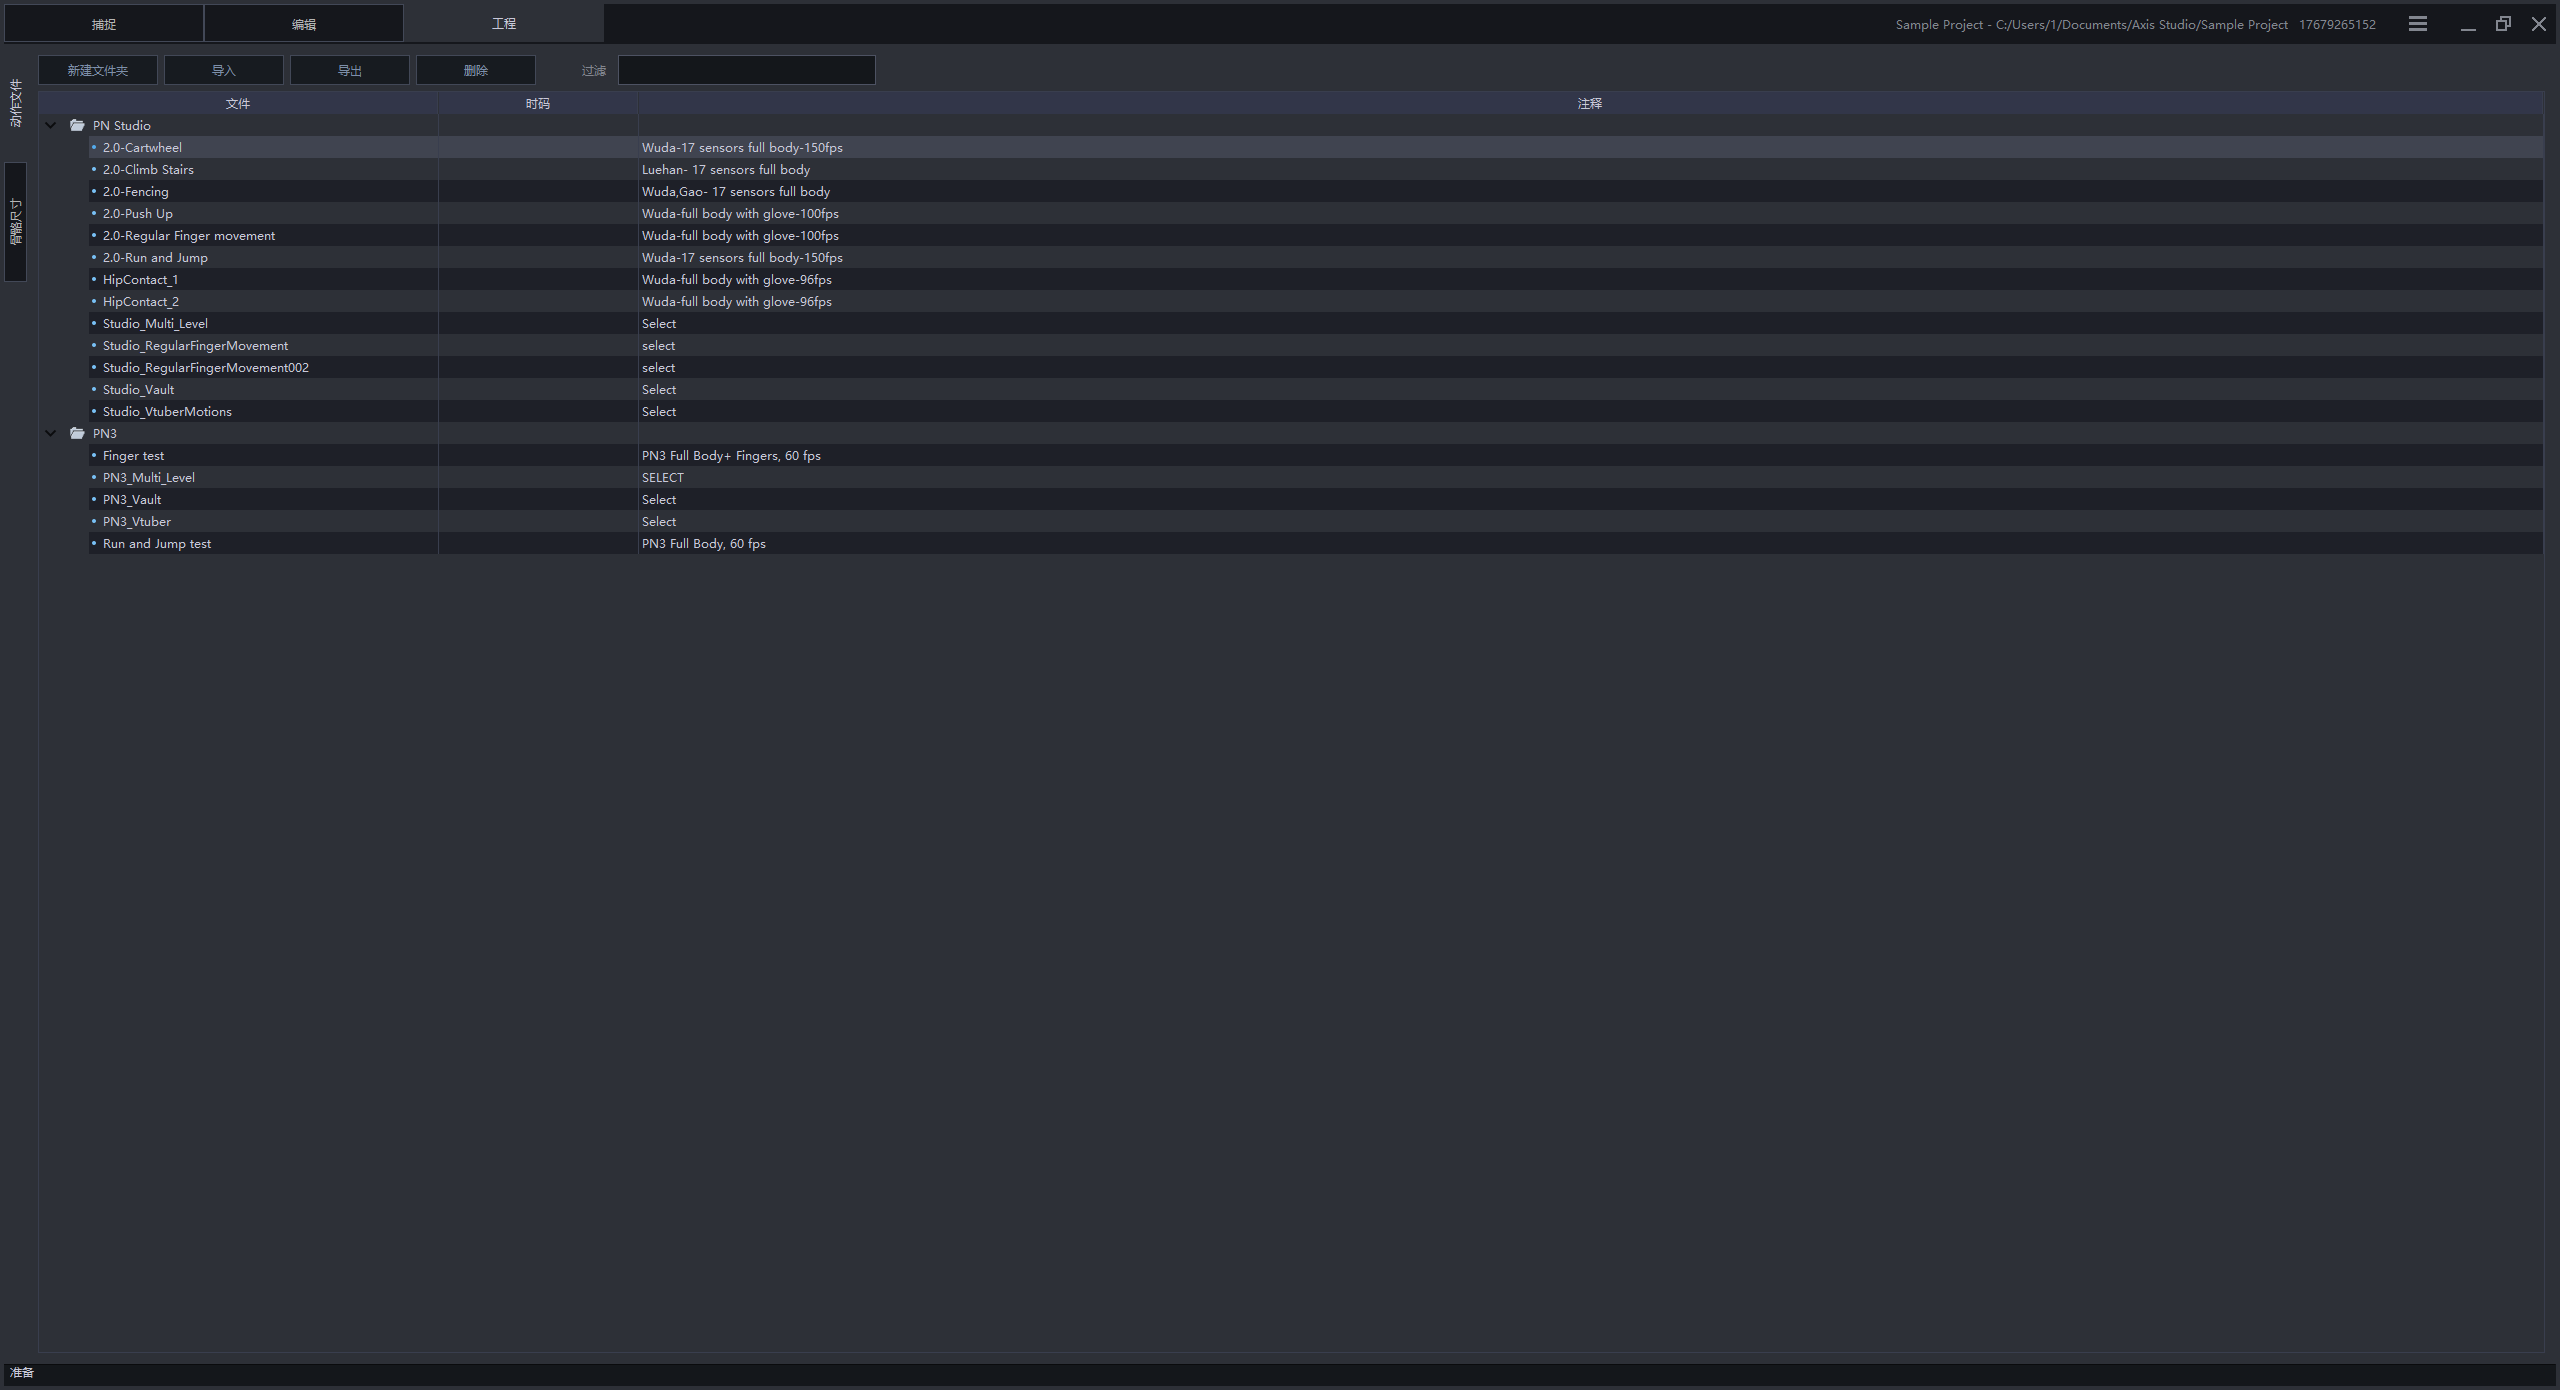Focus the 过滤 filter input field
2560x1390 pixels.
point(746,70)
